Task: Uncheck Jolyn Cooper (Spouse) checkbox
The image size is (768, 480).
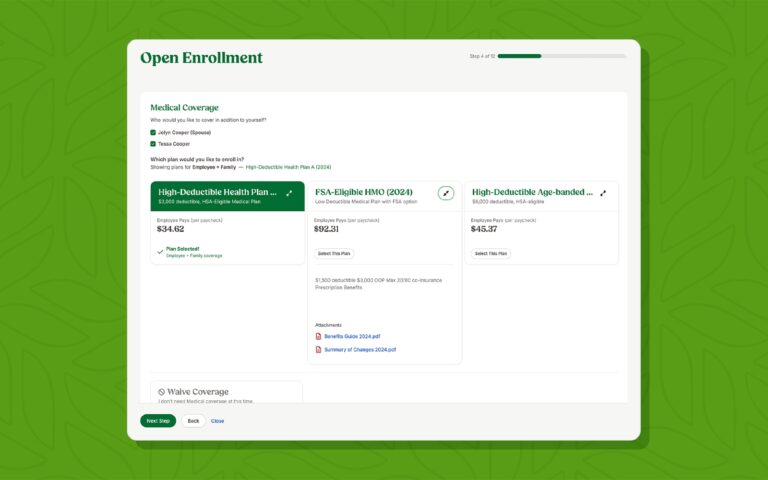Action: (153, 132)
